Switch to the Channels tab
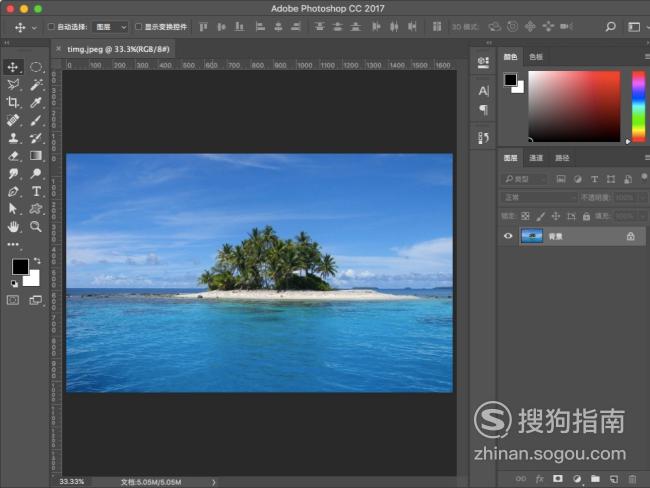Screen dimensions: 650x488 pos(536,158)
